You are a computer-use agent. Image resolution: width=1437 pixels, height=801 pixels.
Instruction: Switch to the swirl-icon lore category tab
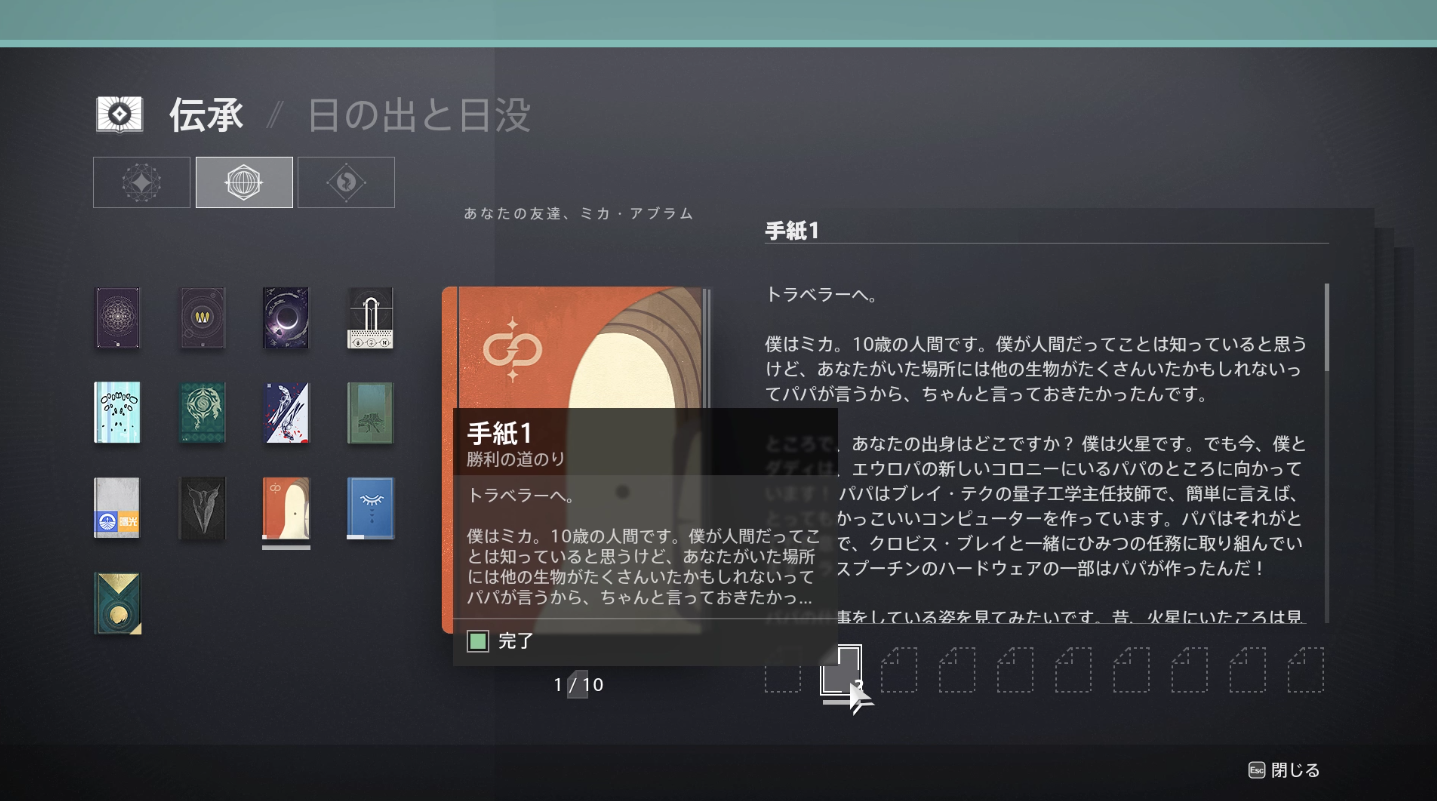coord(346,182)
